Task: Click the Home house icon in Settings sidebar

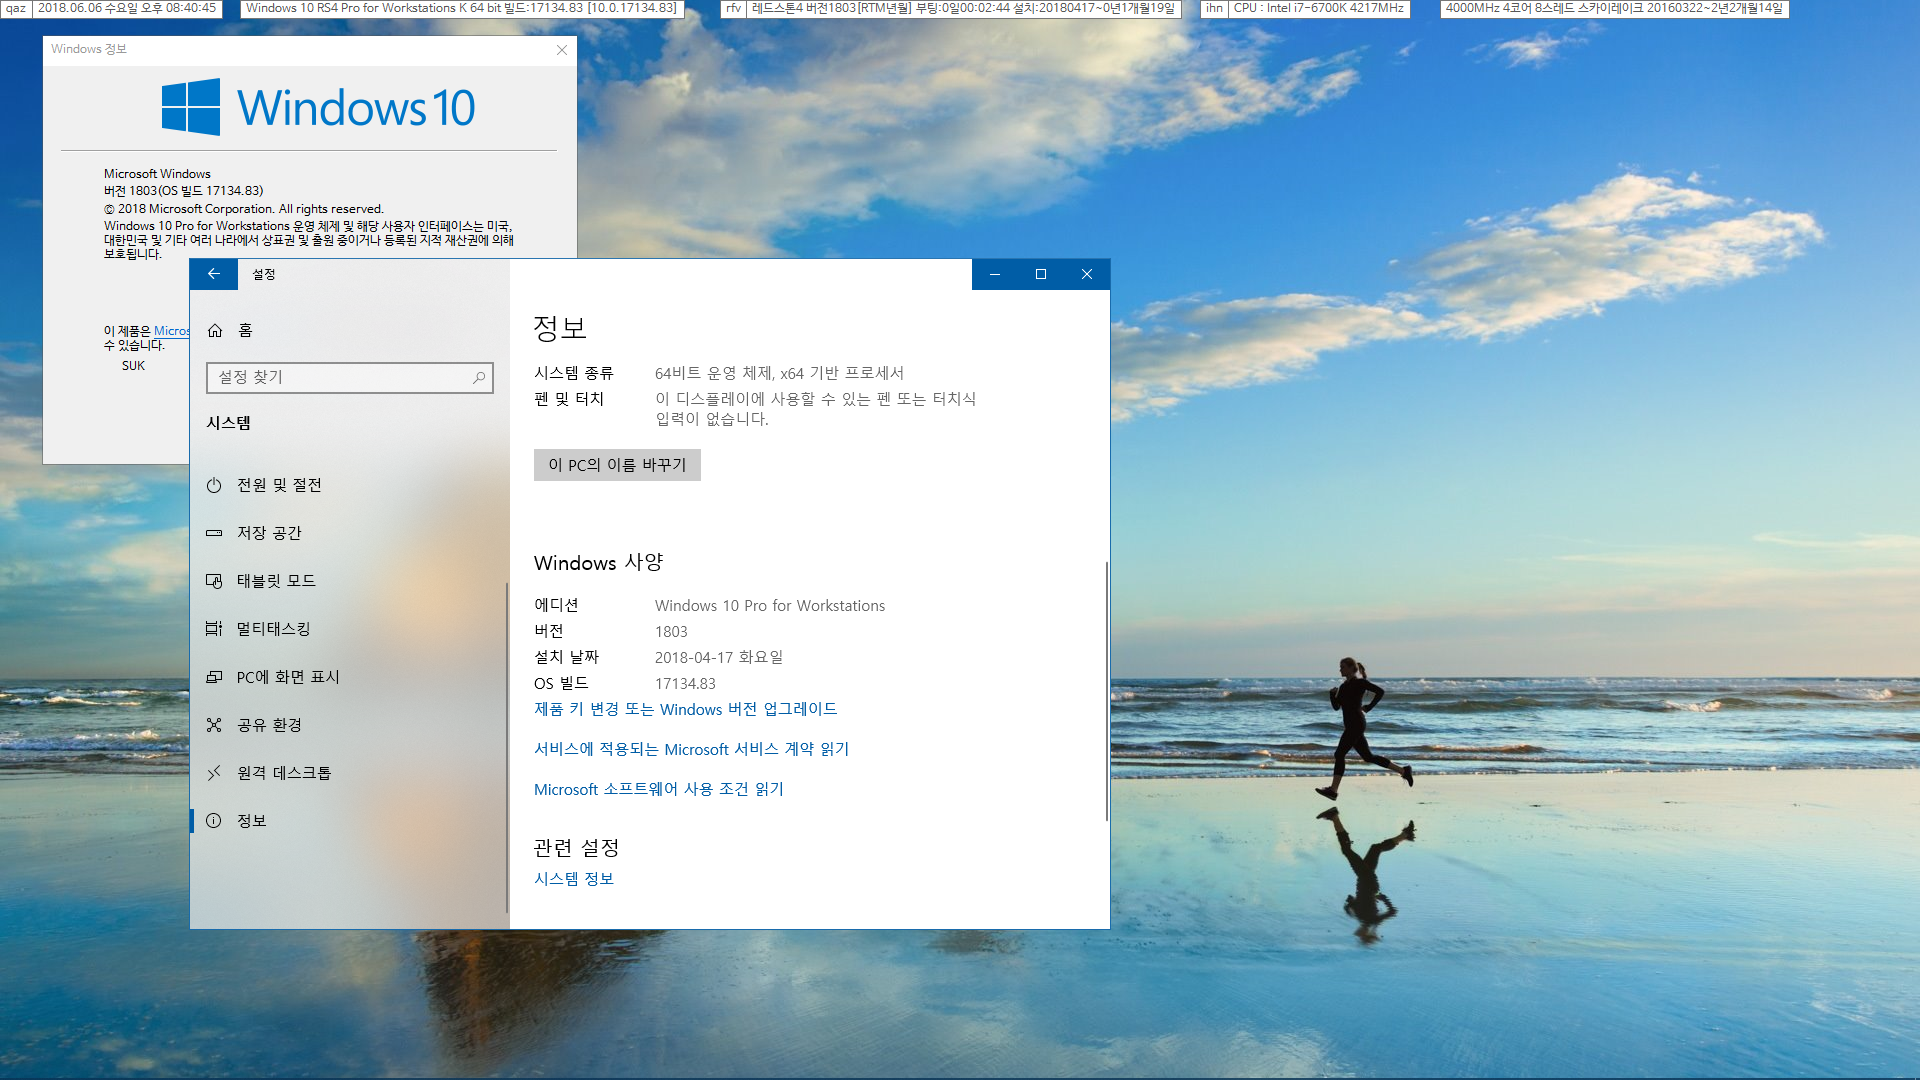Action: coord(215,330)
